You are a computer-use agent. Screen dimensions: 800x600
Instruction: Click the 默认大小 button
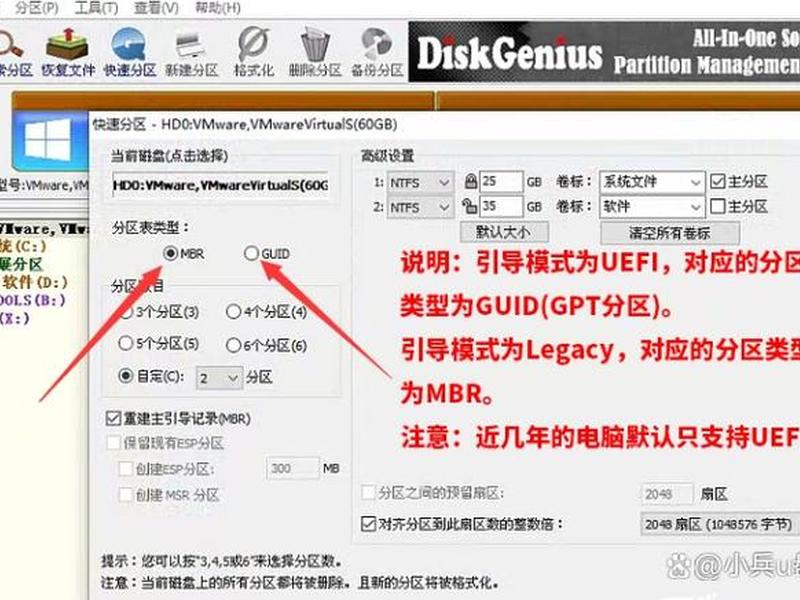click(504, 232)
